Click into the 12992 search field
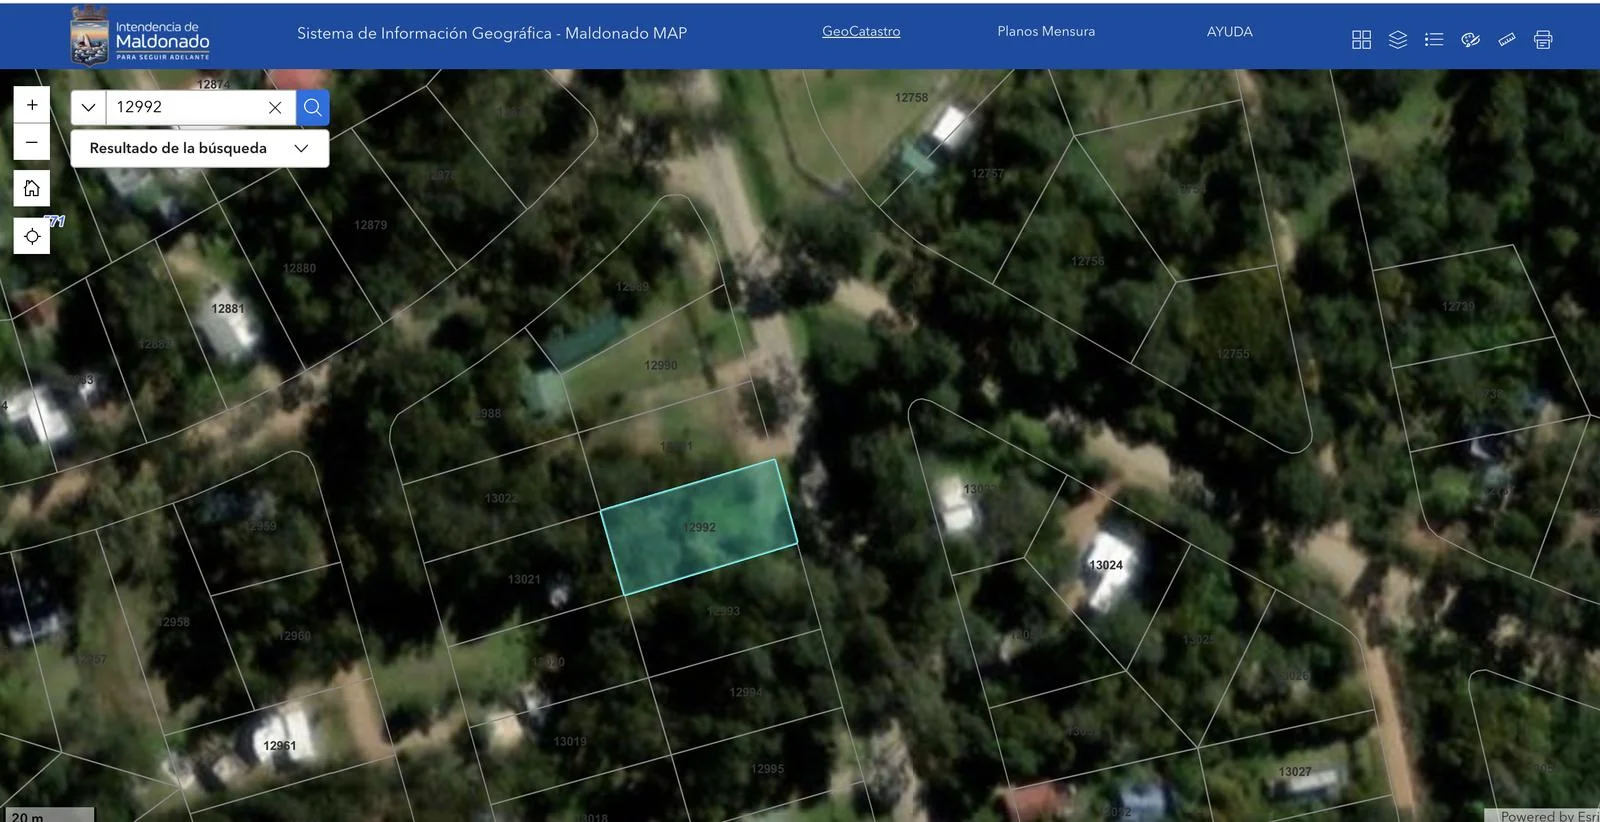The width and height of the screenshot is (1600, 822). click(x=186, y=107)
